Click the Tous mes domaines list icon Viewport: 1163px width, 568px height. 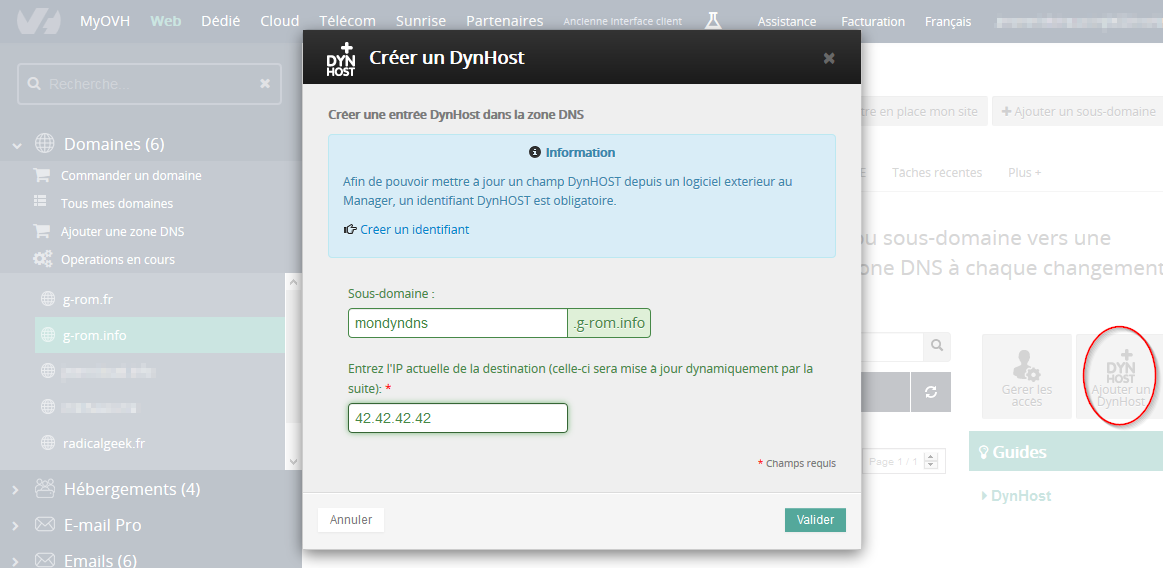(x=40, y=202)
